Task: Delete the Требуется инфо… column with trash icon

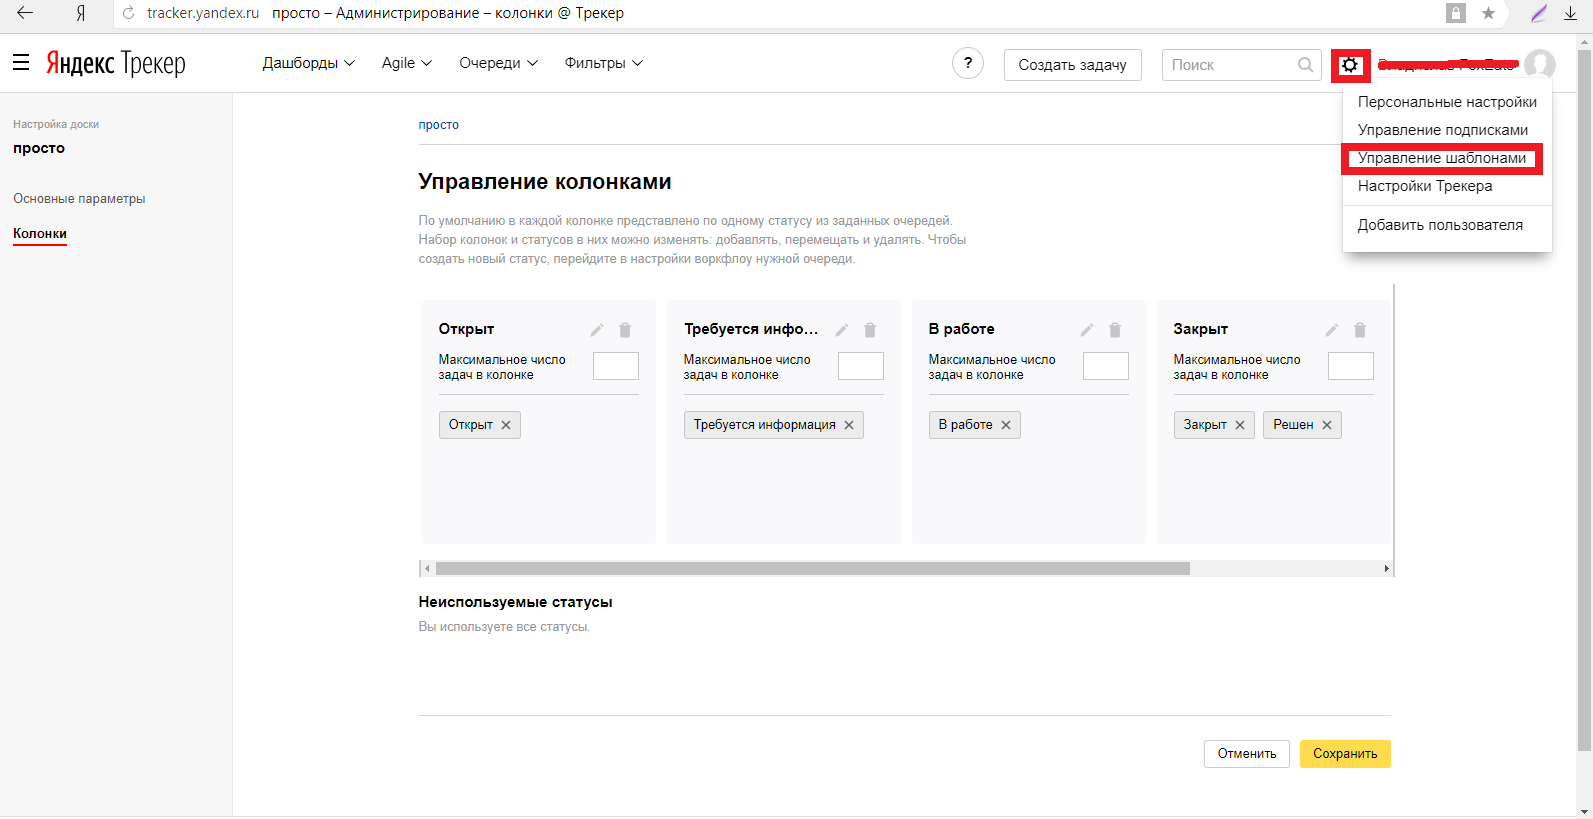Action: coord(870,330)
